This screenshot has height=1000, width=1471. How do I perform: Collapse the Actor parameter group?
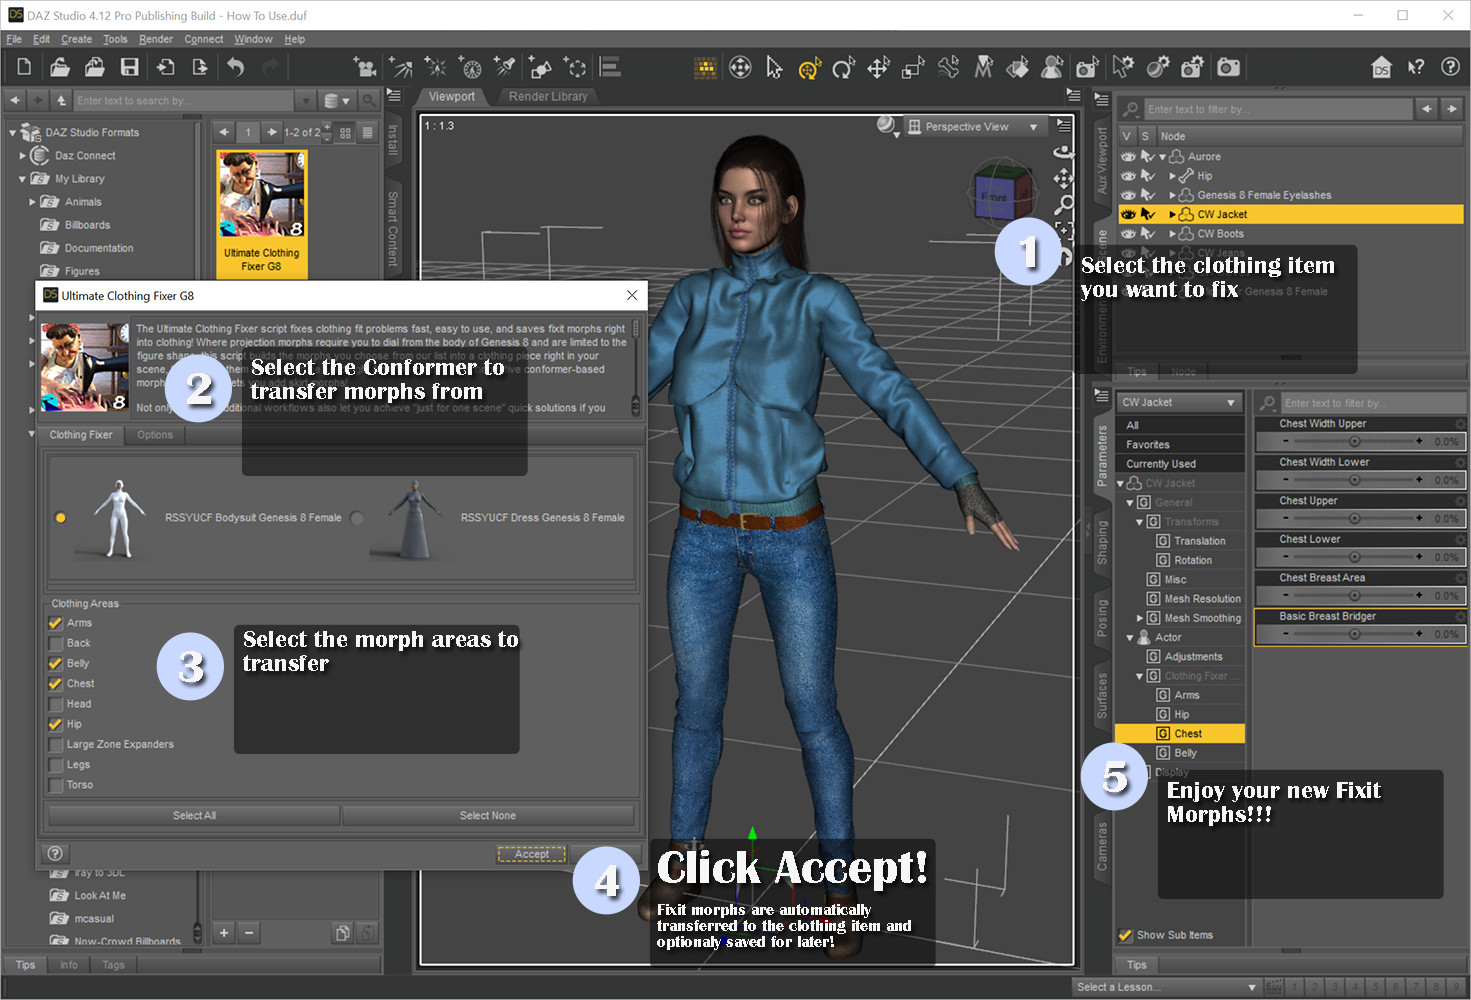(x=1130, y=637)
